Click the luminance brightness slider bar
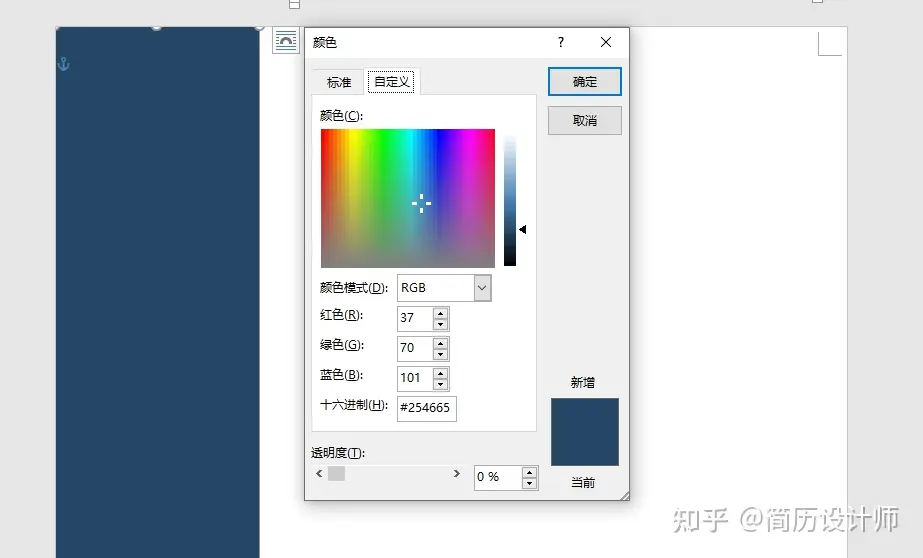This screenshot has width=923, height=558. coord(510,200)
